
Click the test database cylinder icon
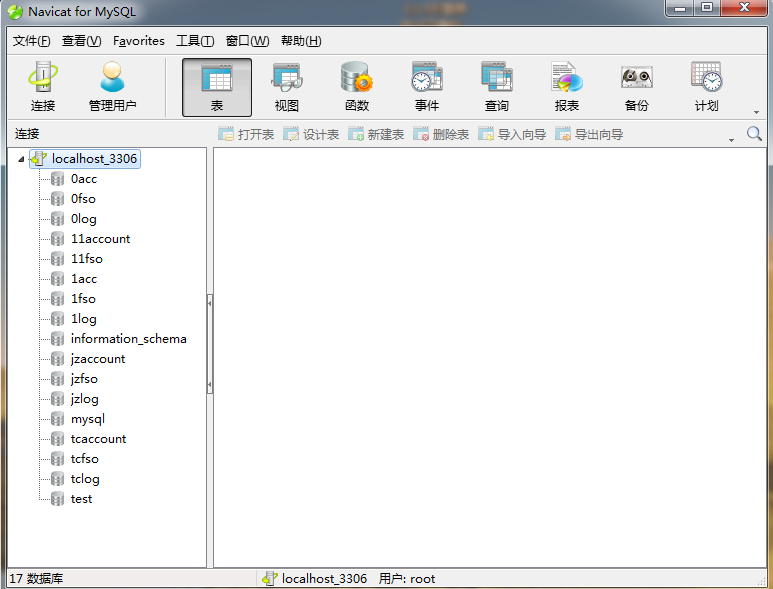[x=58, y=499]
